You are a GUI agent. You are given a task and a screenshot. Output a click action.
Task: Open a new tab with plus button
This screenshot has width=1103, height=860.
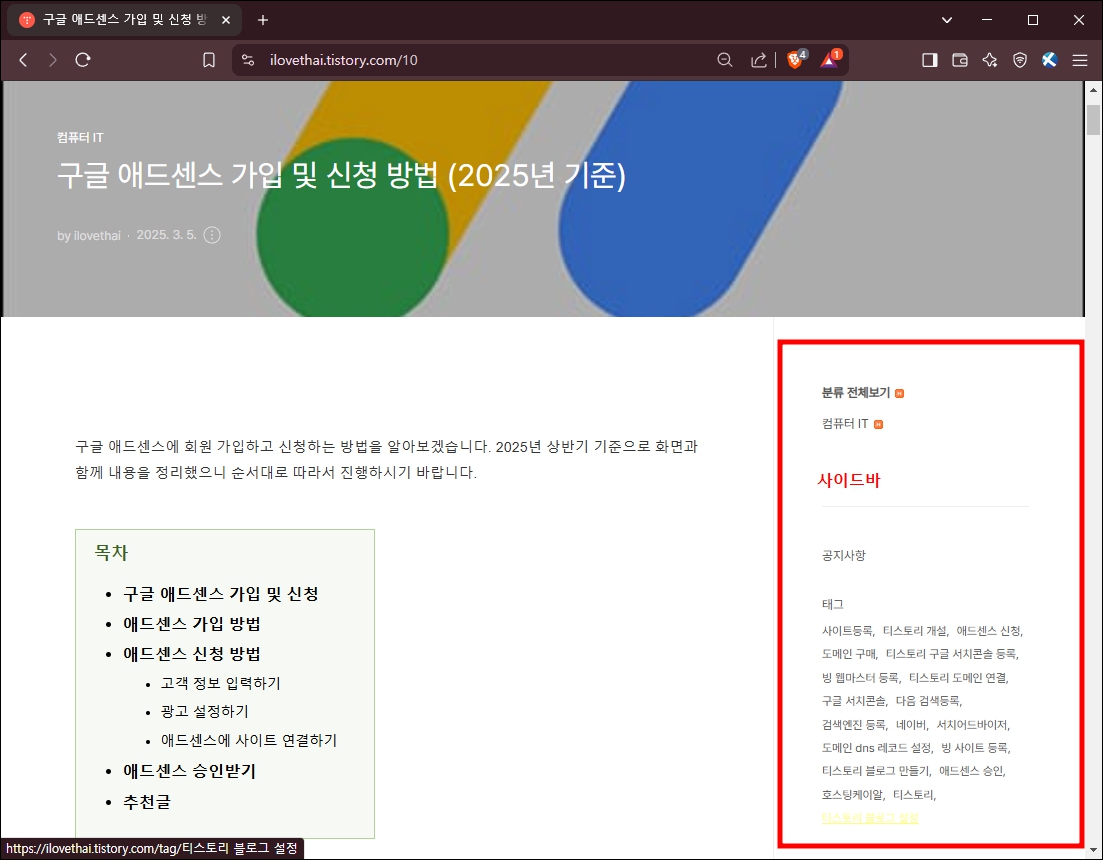coord(263,20)
